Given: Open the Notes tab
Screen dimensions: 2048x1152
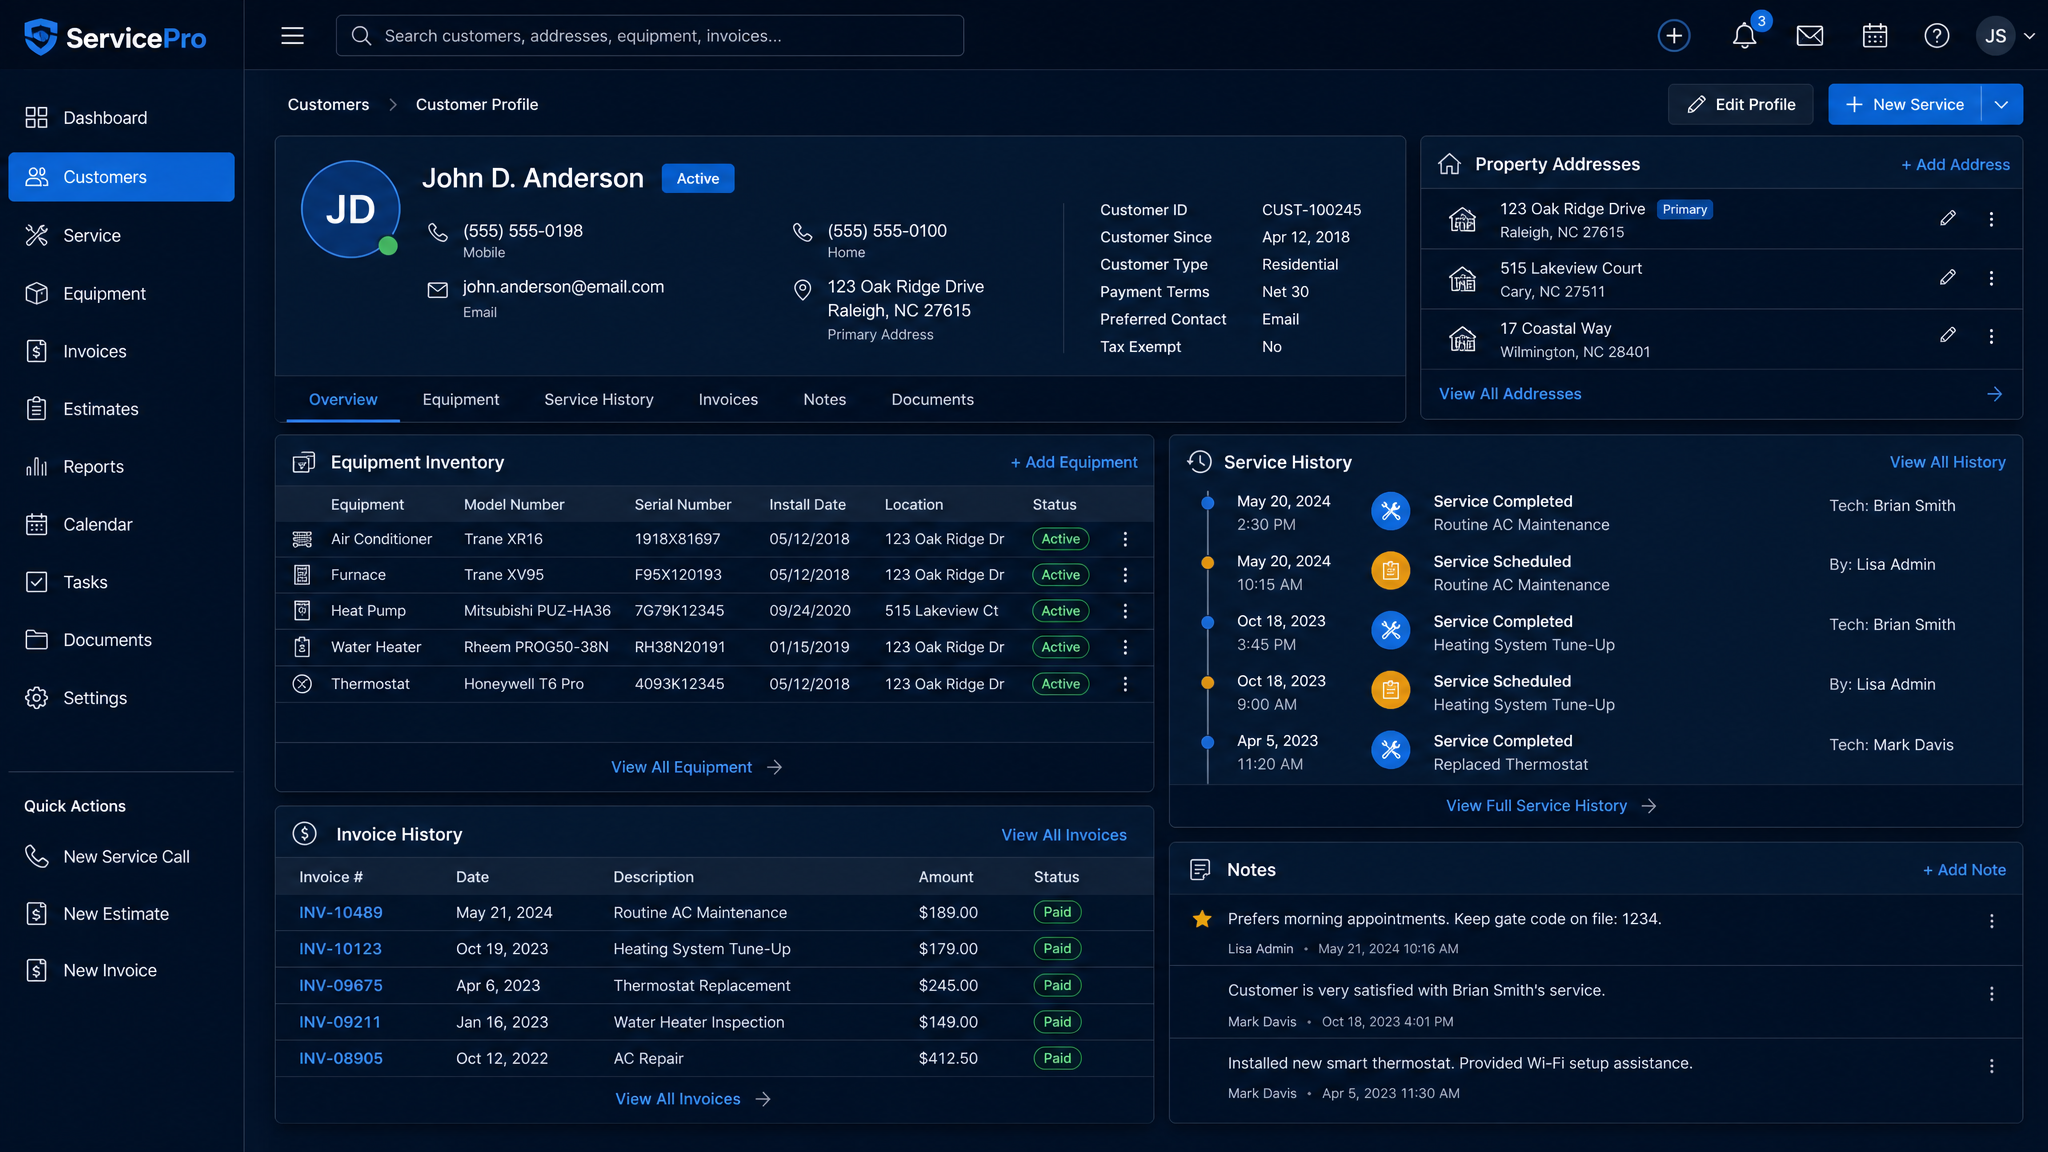Looking at the screenshot, I should 824,399.
